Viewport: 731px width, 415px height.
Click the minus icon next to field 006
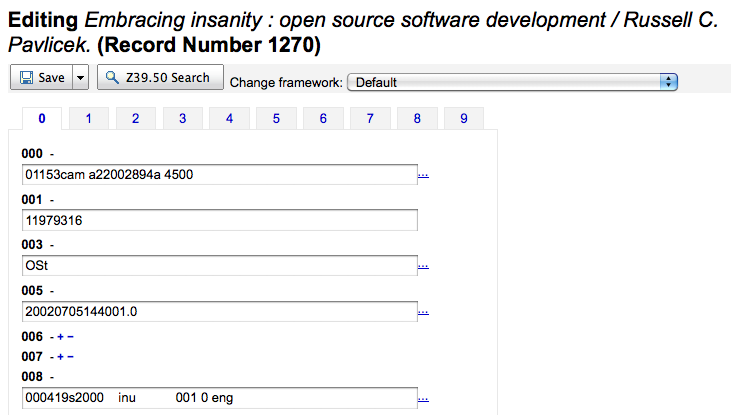point(70,337)
